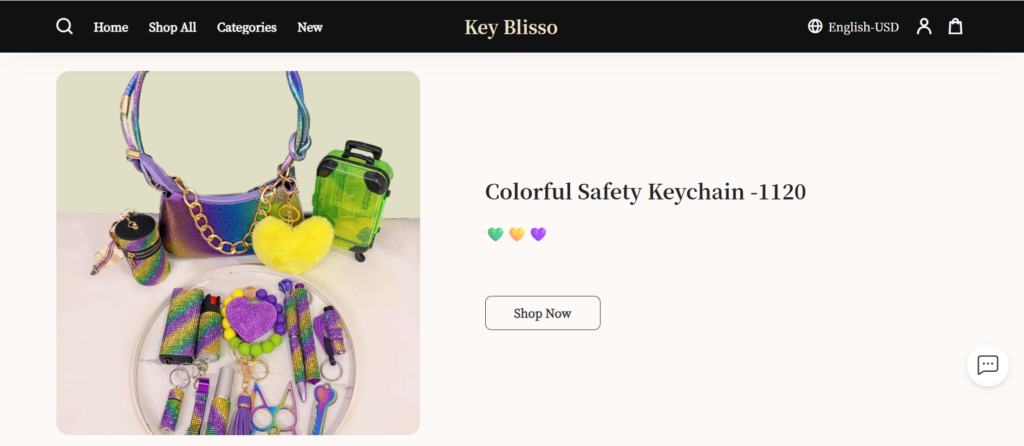Click the globe language icon
Viewport: 1024px width, 446px height.
click(815, 27)
